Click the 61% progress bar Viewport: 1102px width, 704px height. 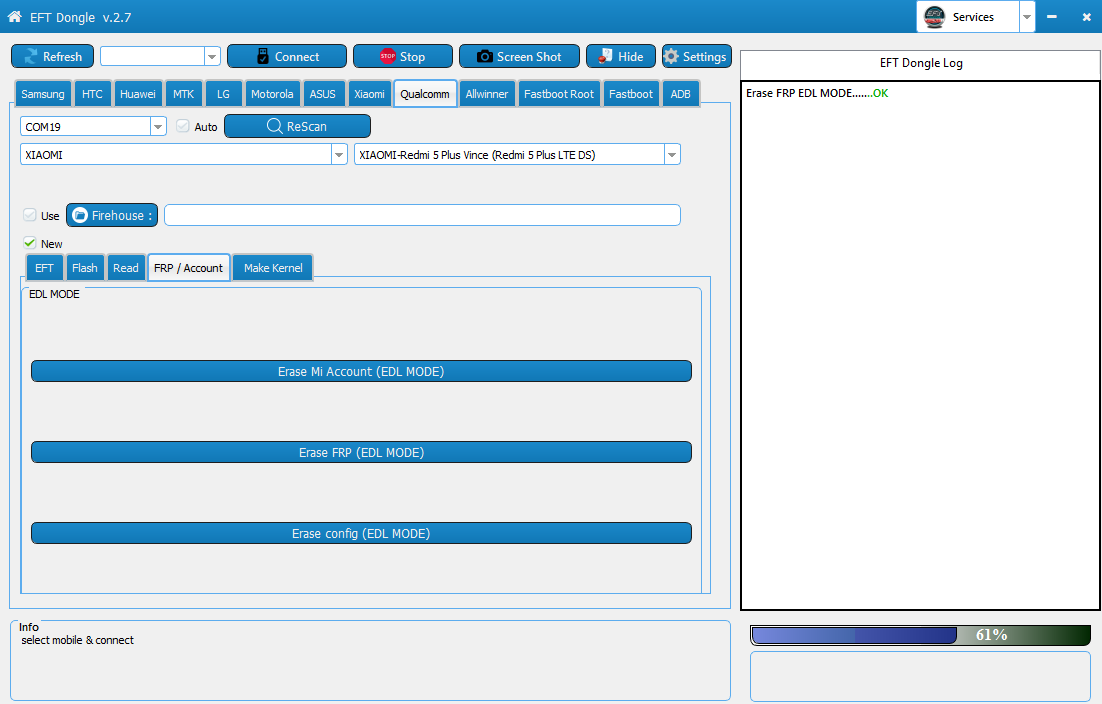(921, 635)
